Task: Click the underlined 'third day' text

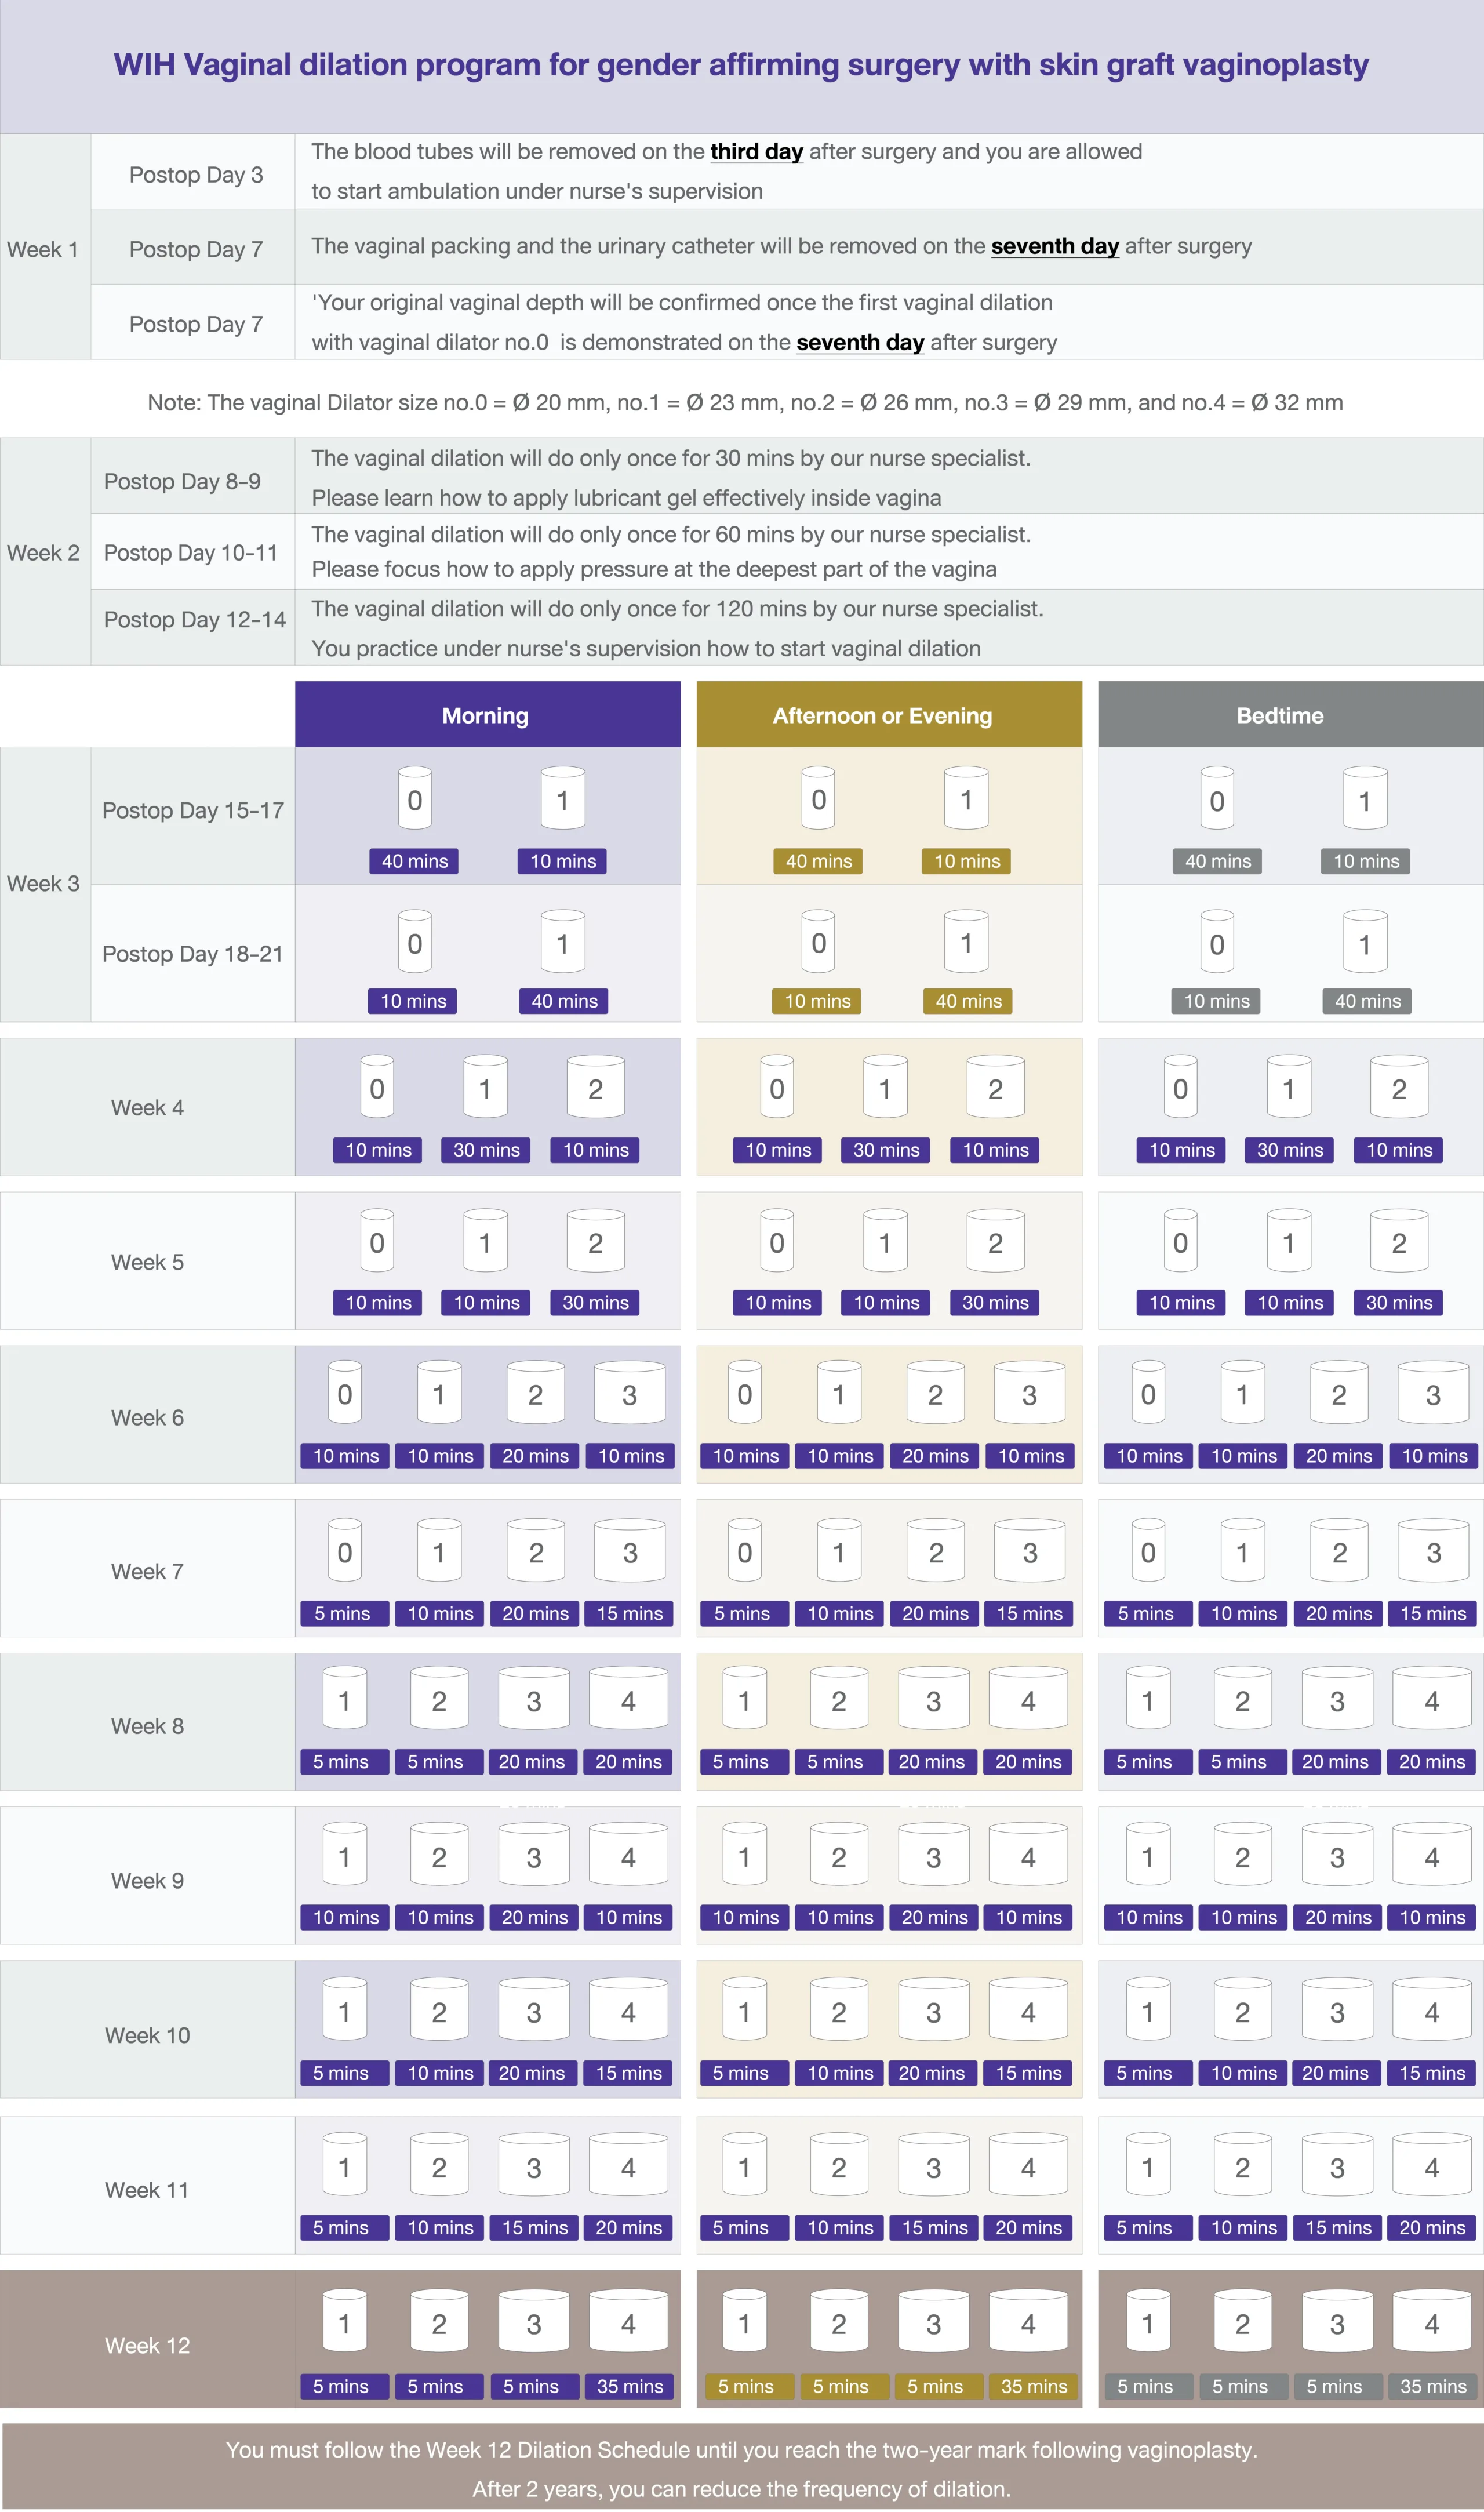Action: pos(757,152)
